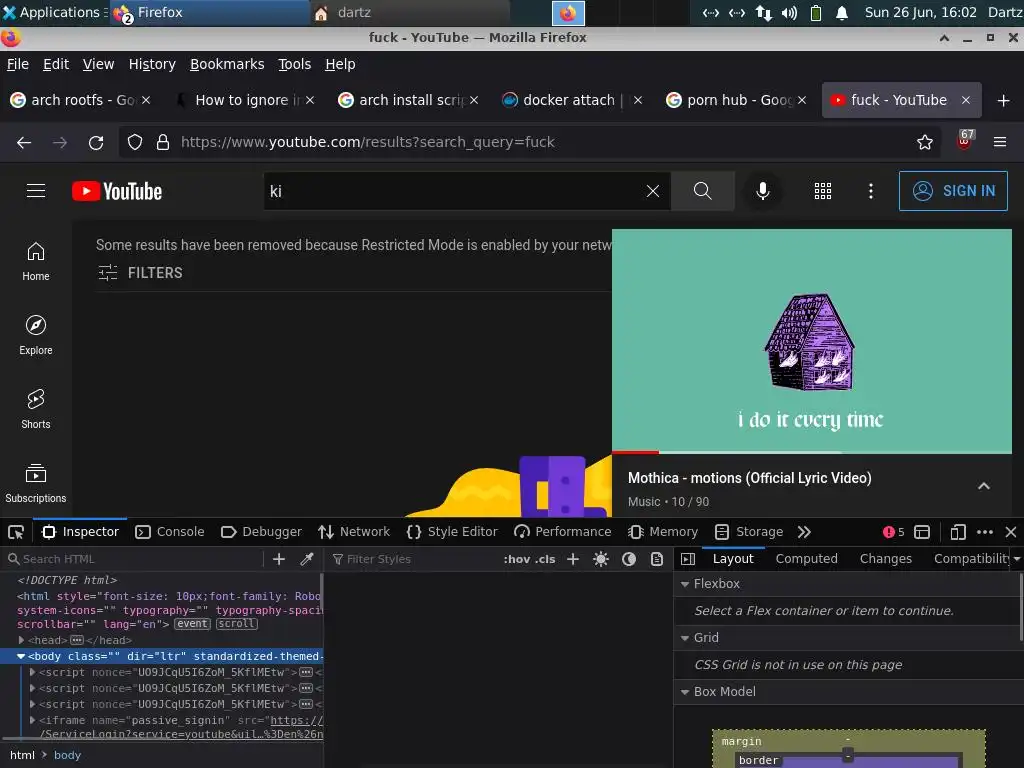Click the SIGN IN button
Screen dimensions: 1024x768
[953, 191]
